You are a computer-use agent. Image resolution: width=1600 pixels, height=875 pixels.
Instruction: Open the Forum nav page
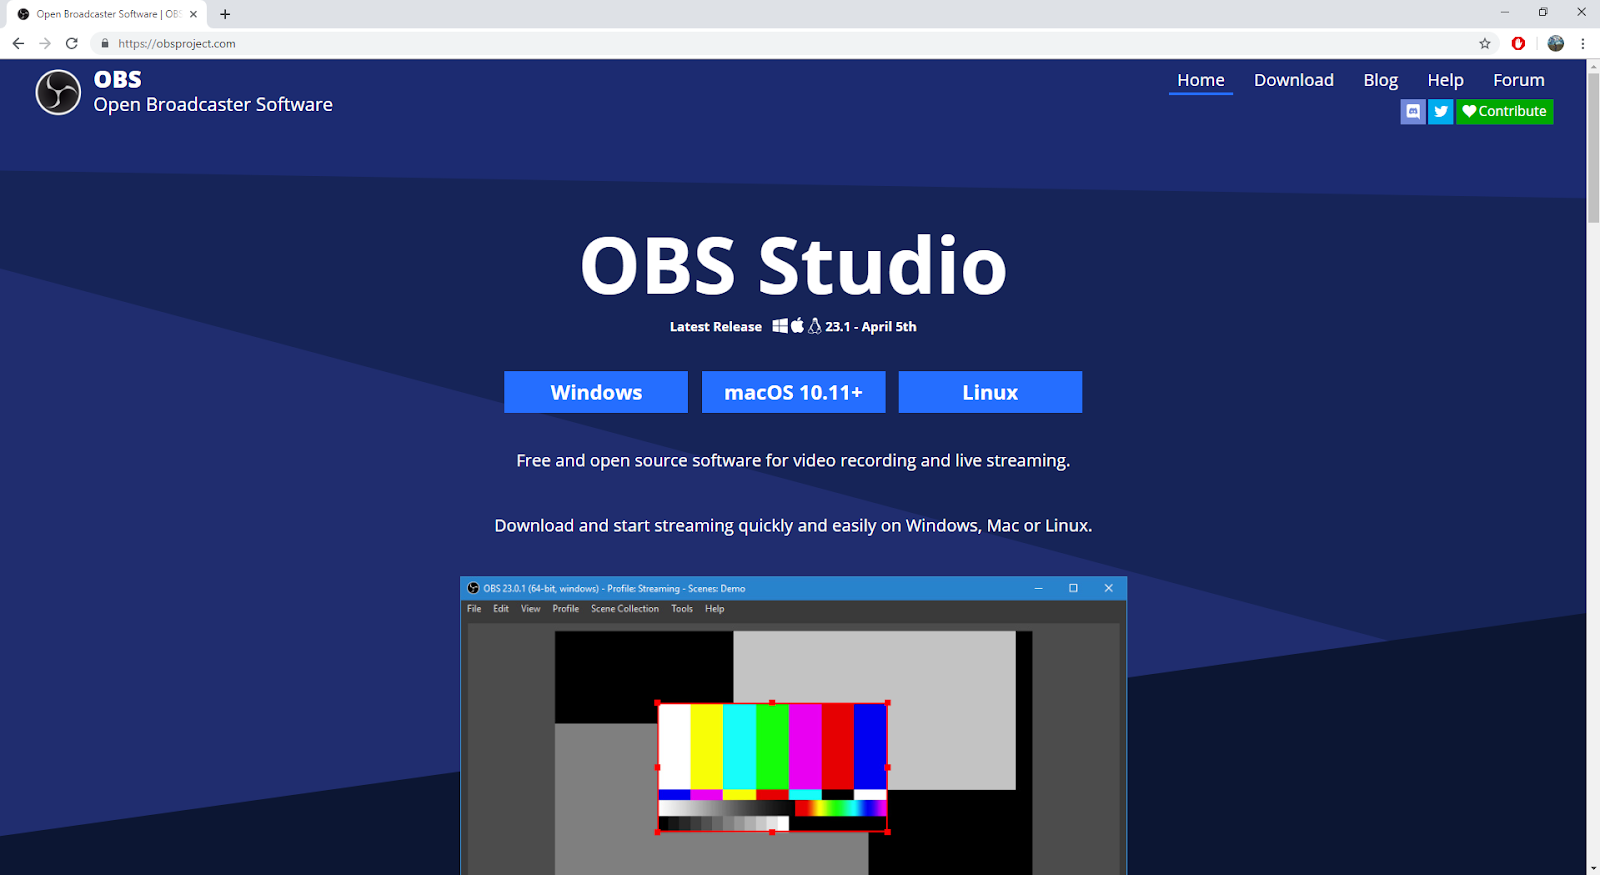click(x=1518, y=80)
